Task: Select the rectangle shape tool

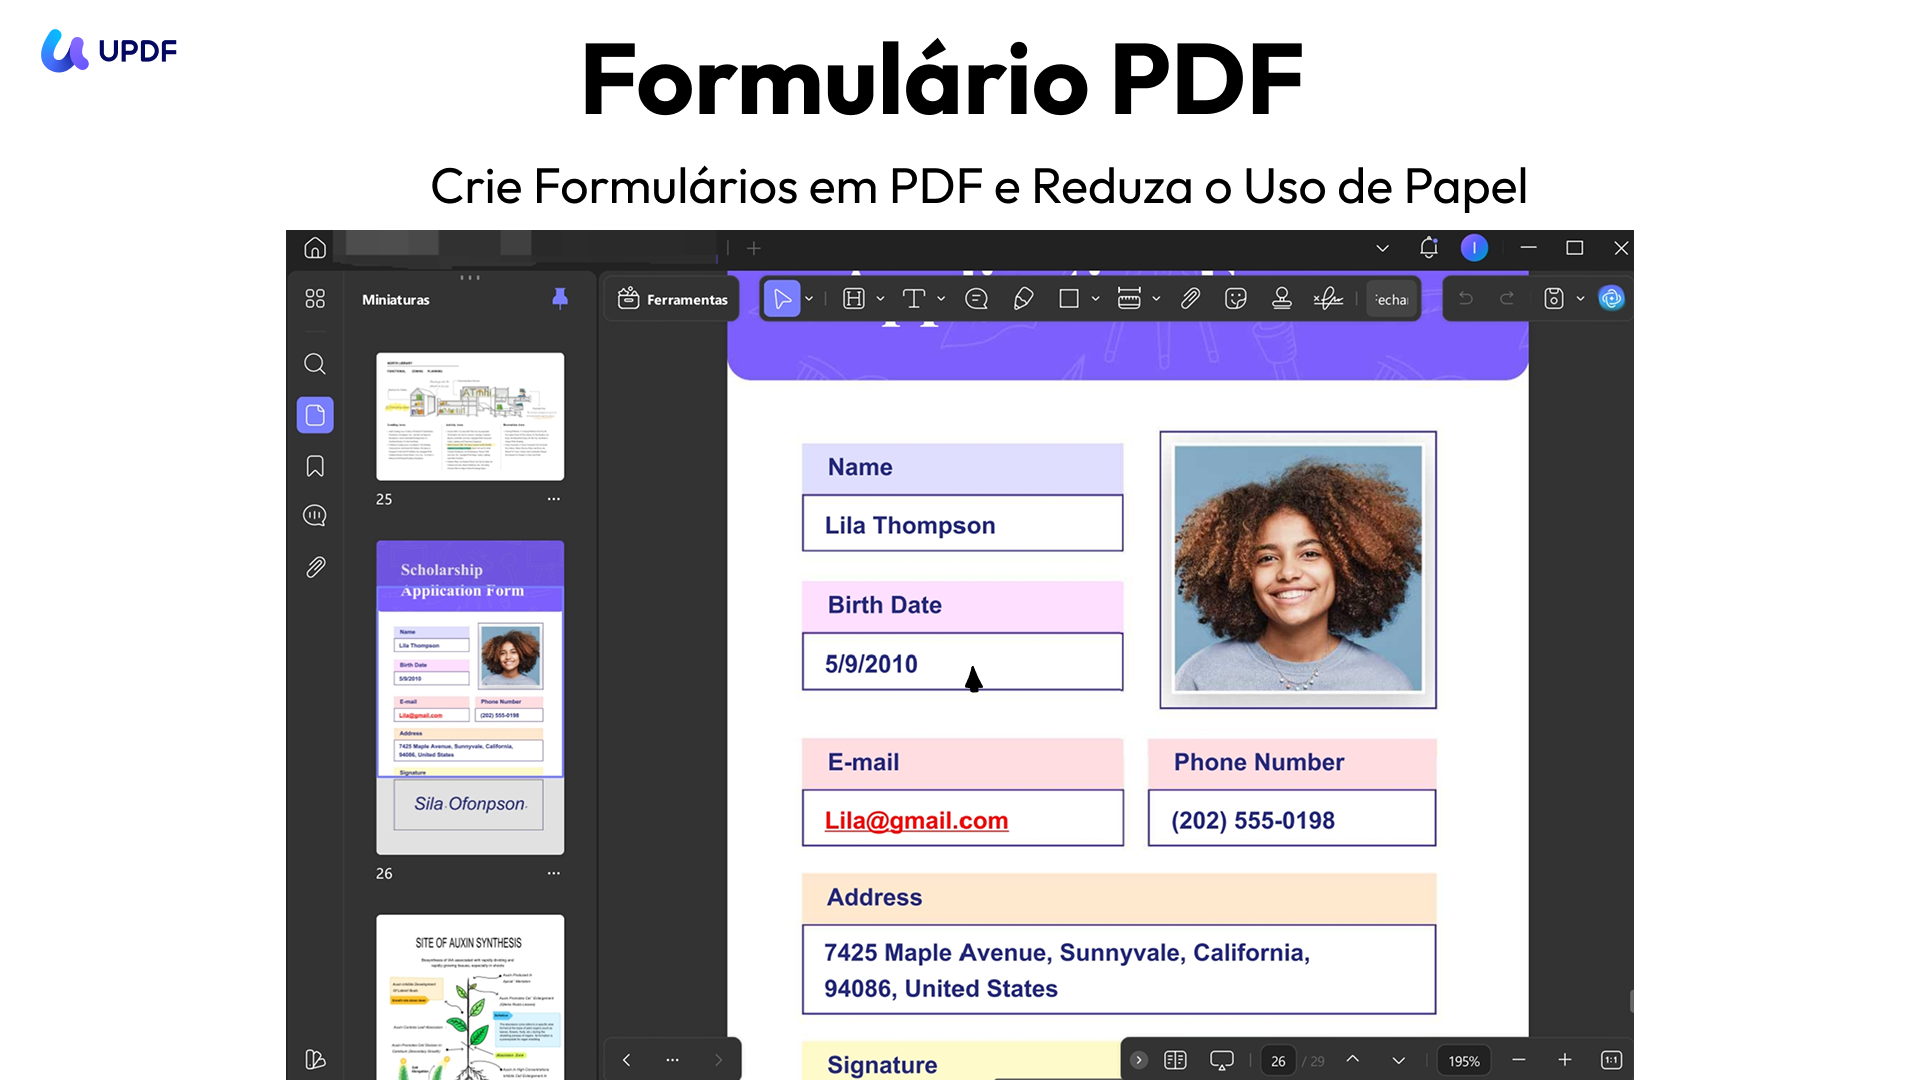Action: (x=1069, y=299)
